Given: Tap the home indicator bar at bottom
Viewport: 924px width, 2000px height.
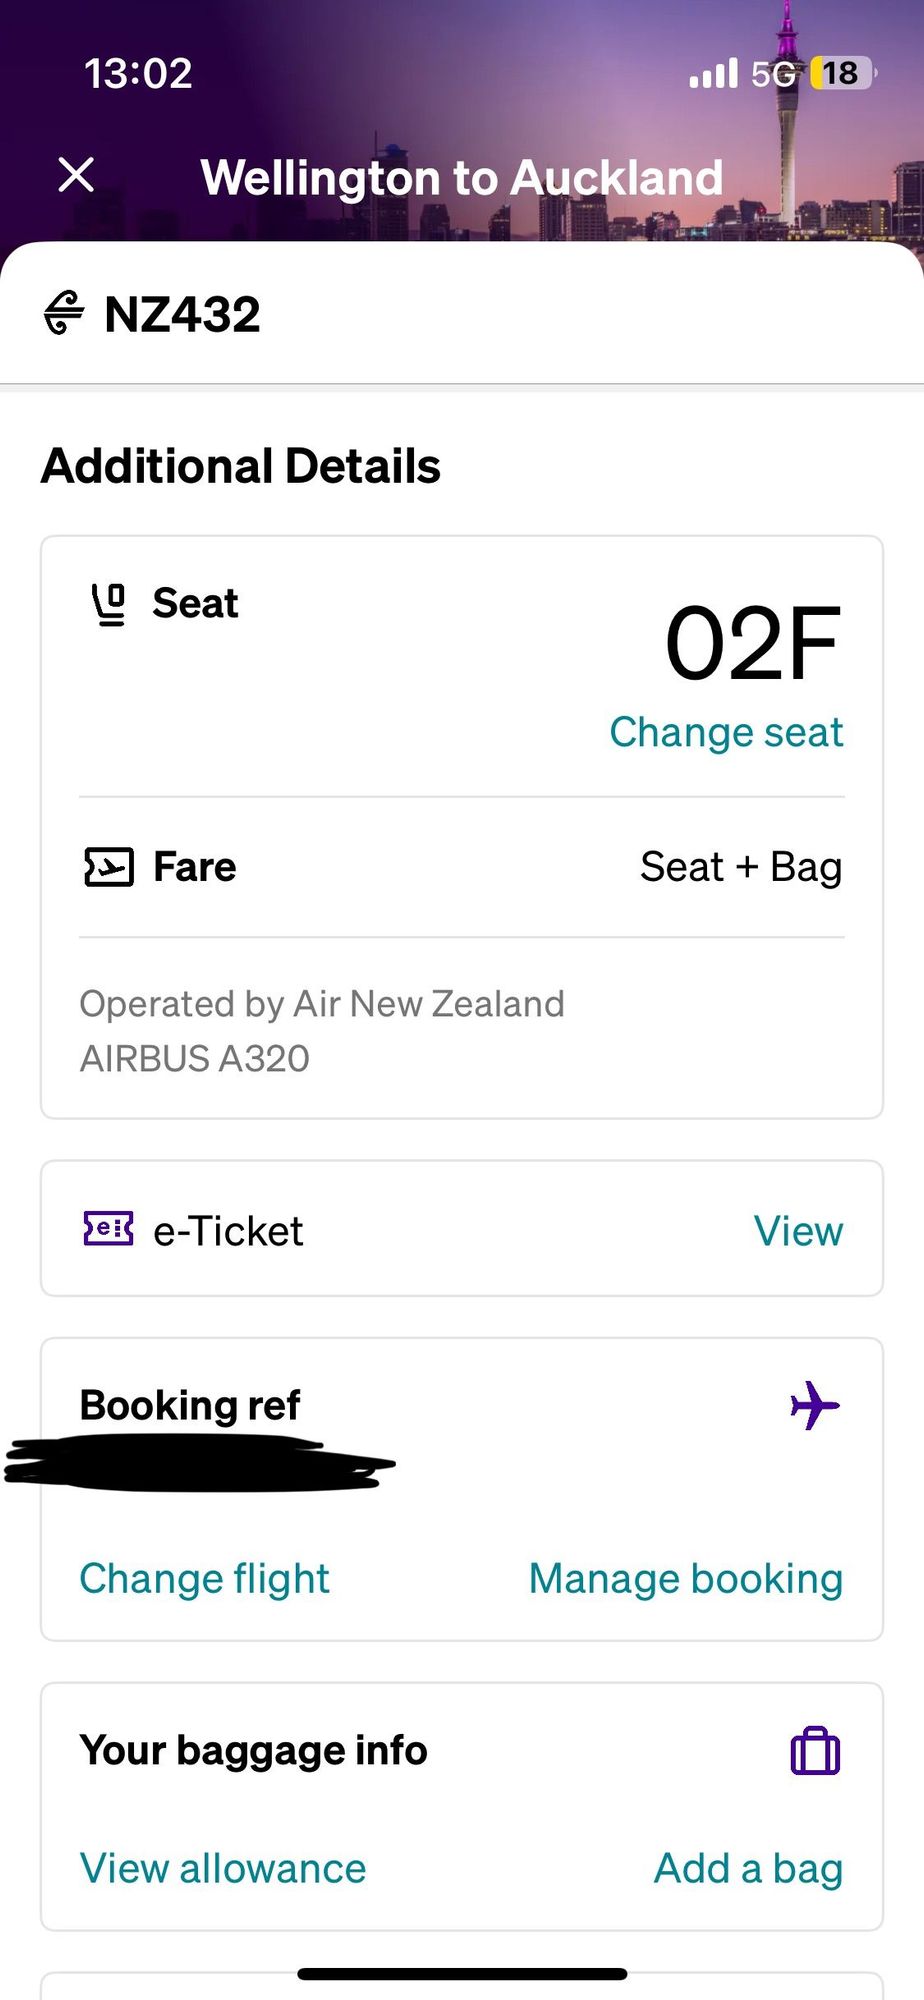Looking at the screenshot, I should [462, 1974].
